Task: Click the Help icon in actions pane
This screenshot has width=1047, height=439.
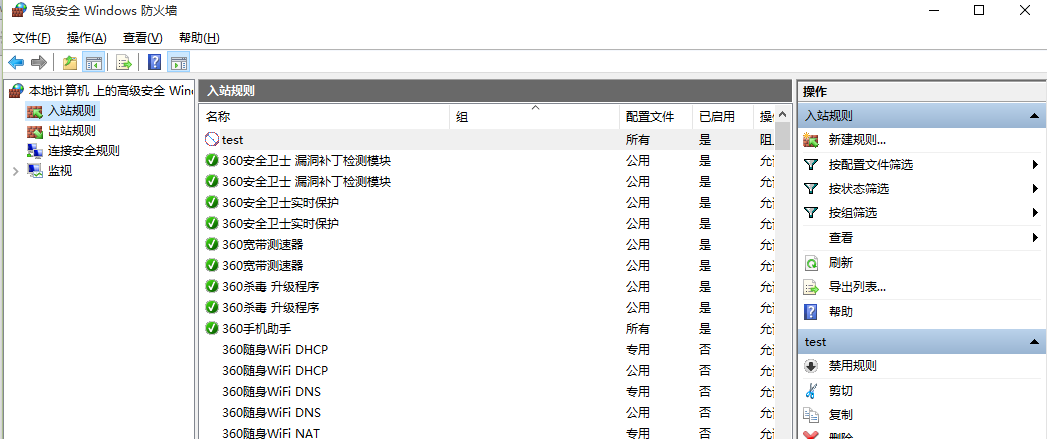Action: click(x=811, y=311)
